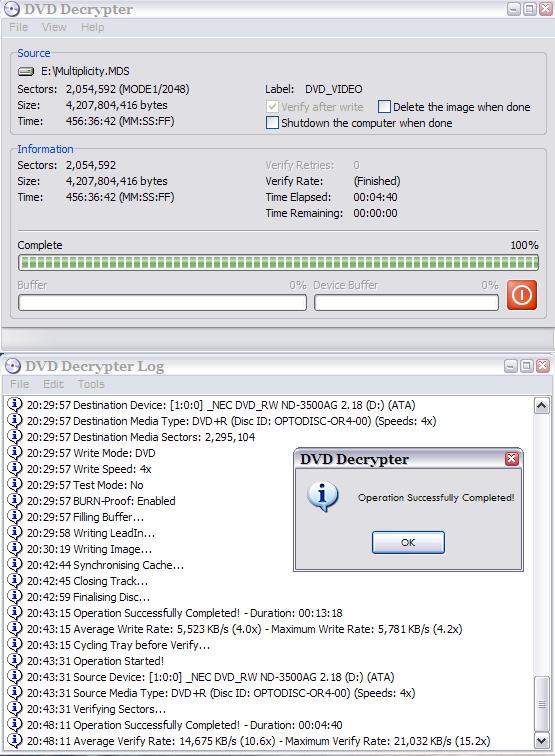Click the DVD Decrypter Log disc icon
This screenshot has width=555, height=756.
[13, 366]
